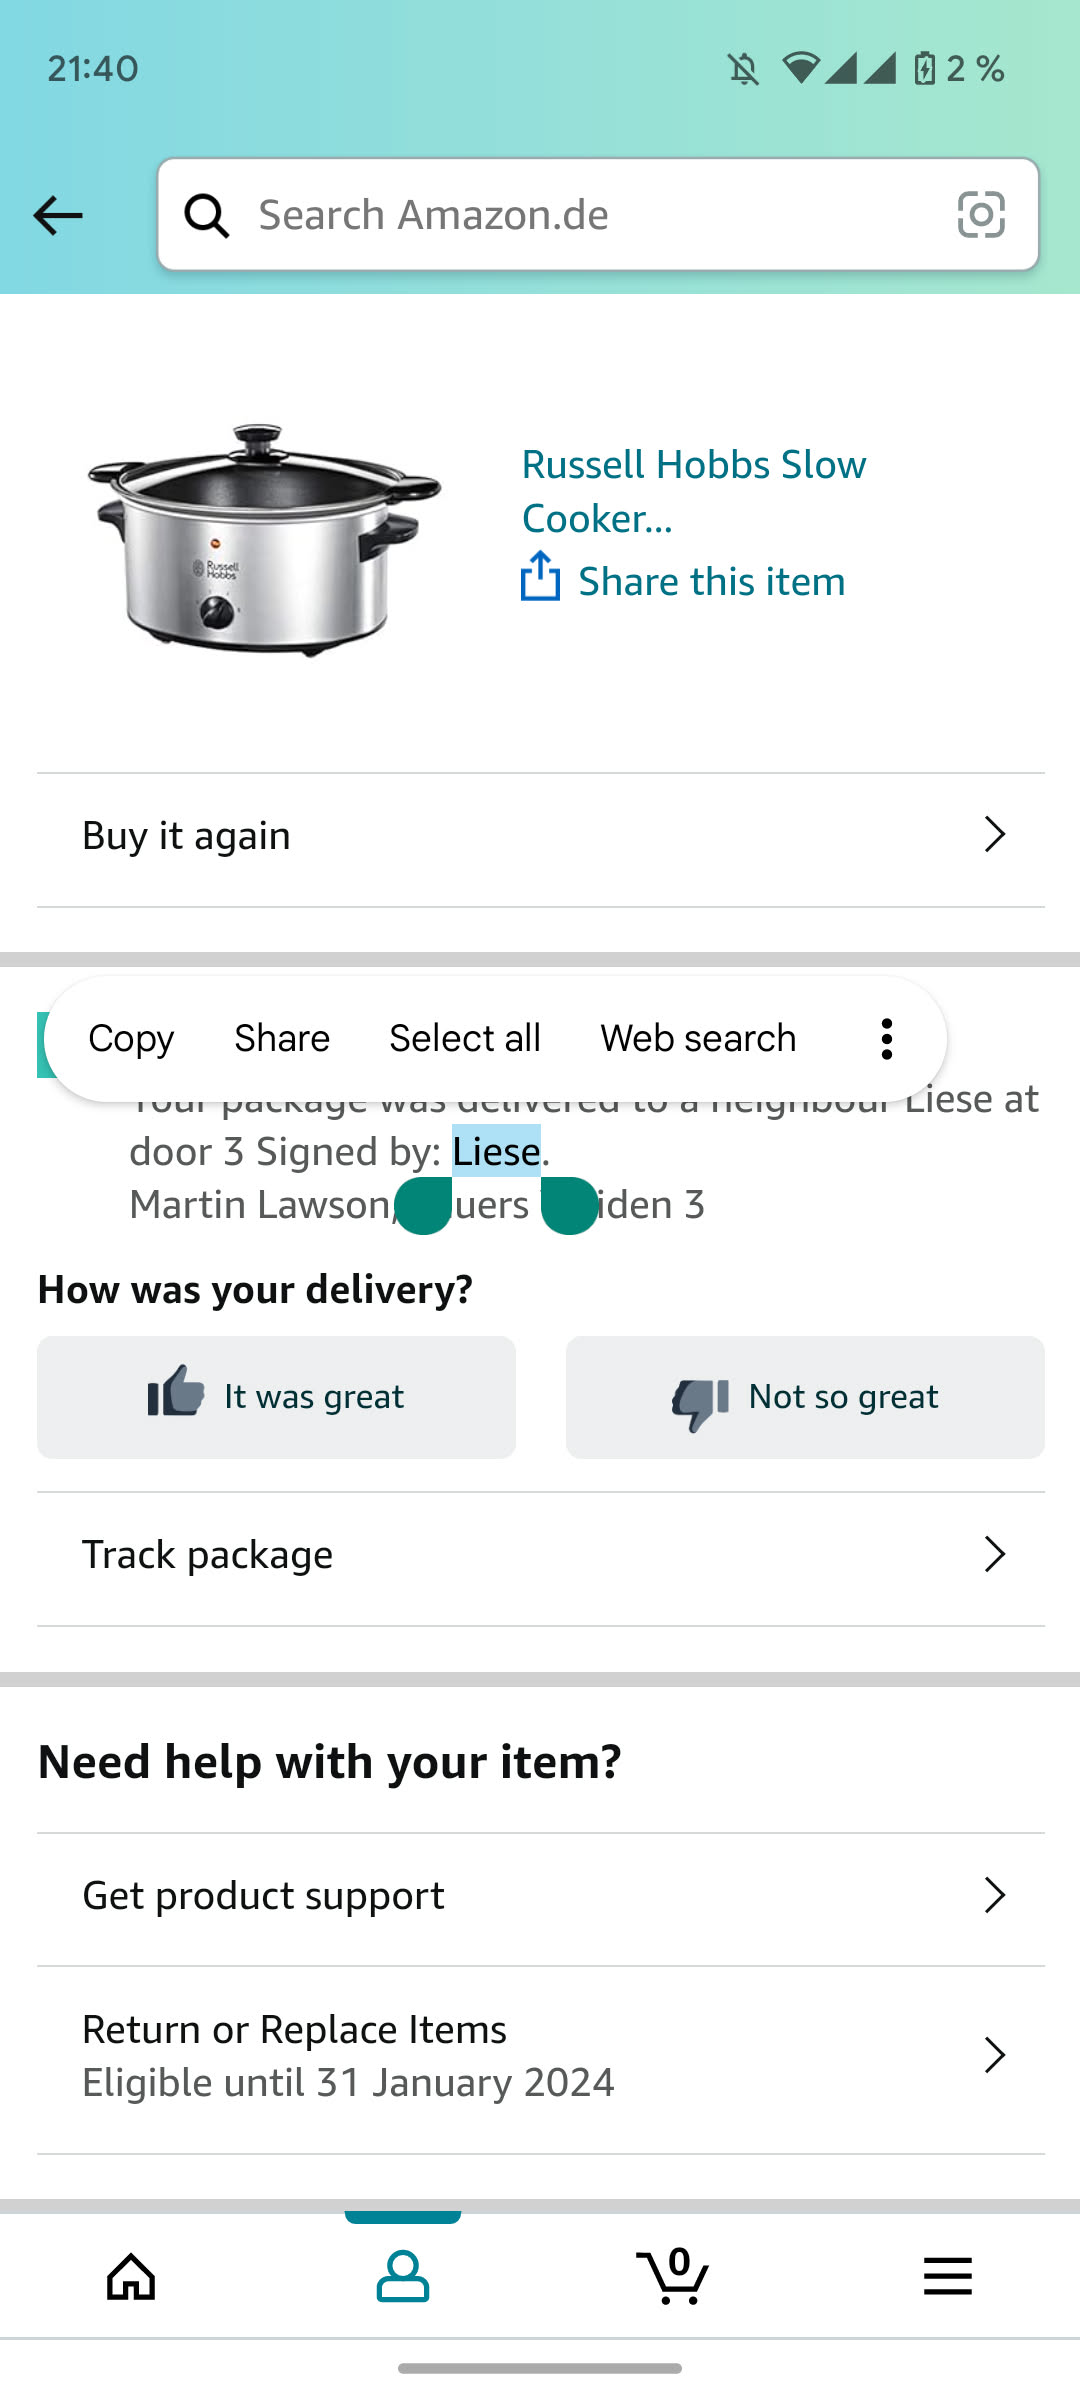Open the shopping cart icon

coord(673,2277)
